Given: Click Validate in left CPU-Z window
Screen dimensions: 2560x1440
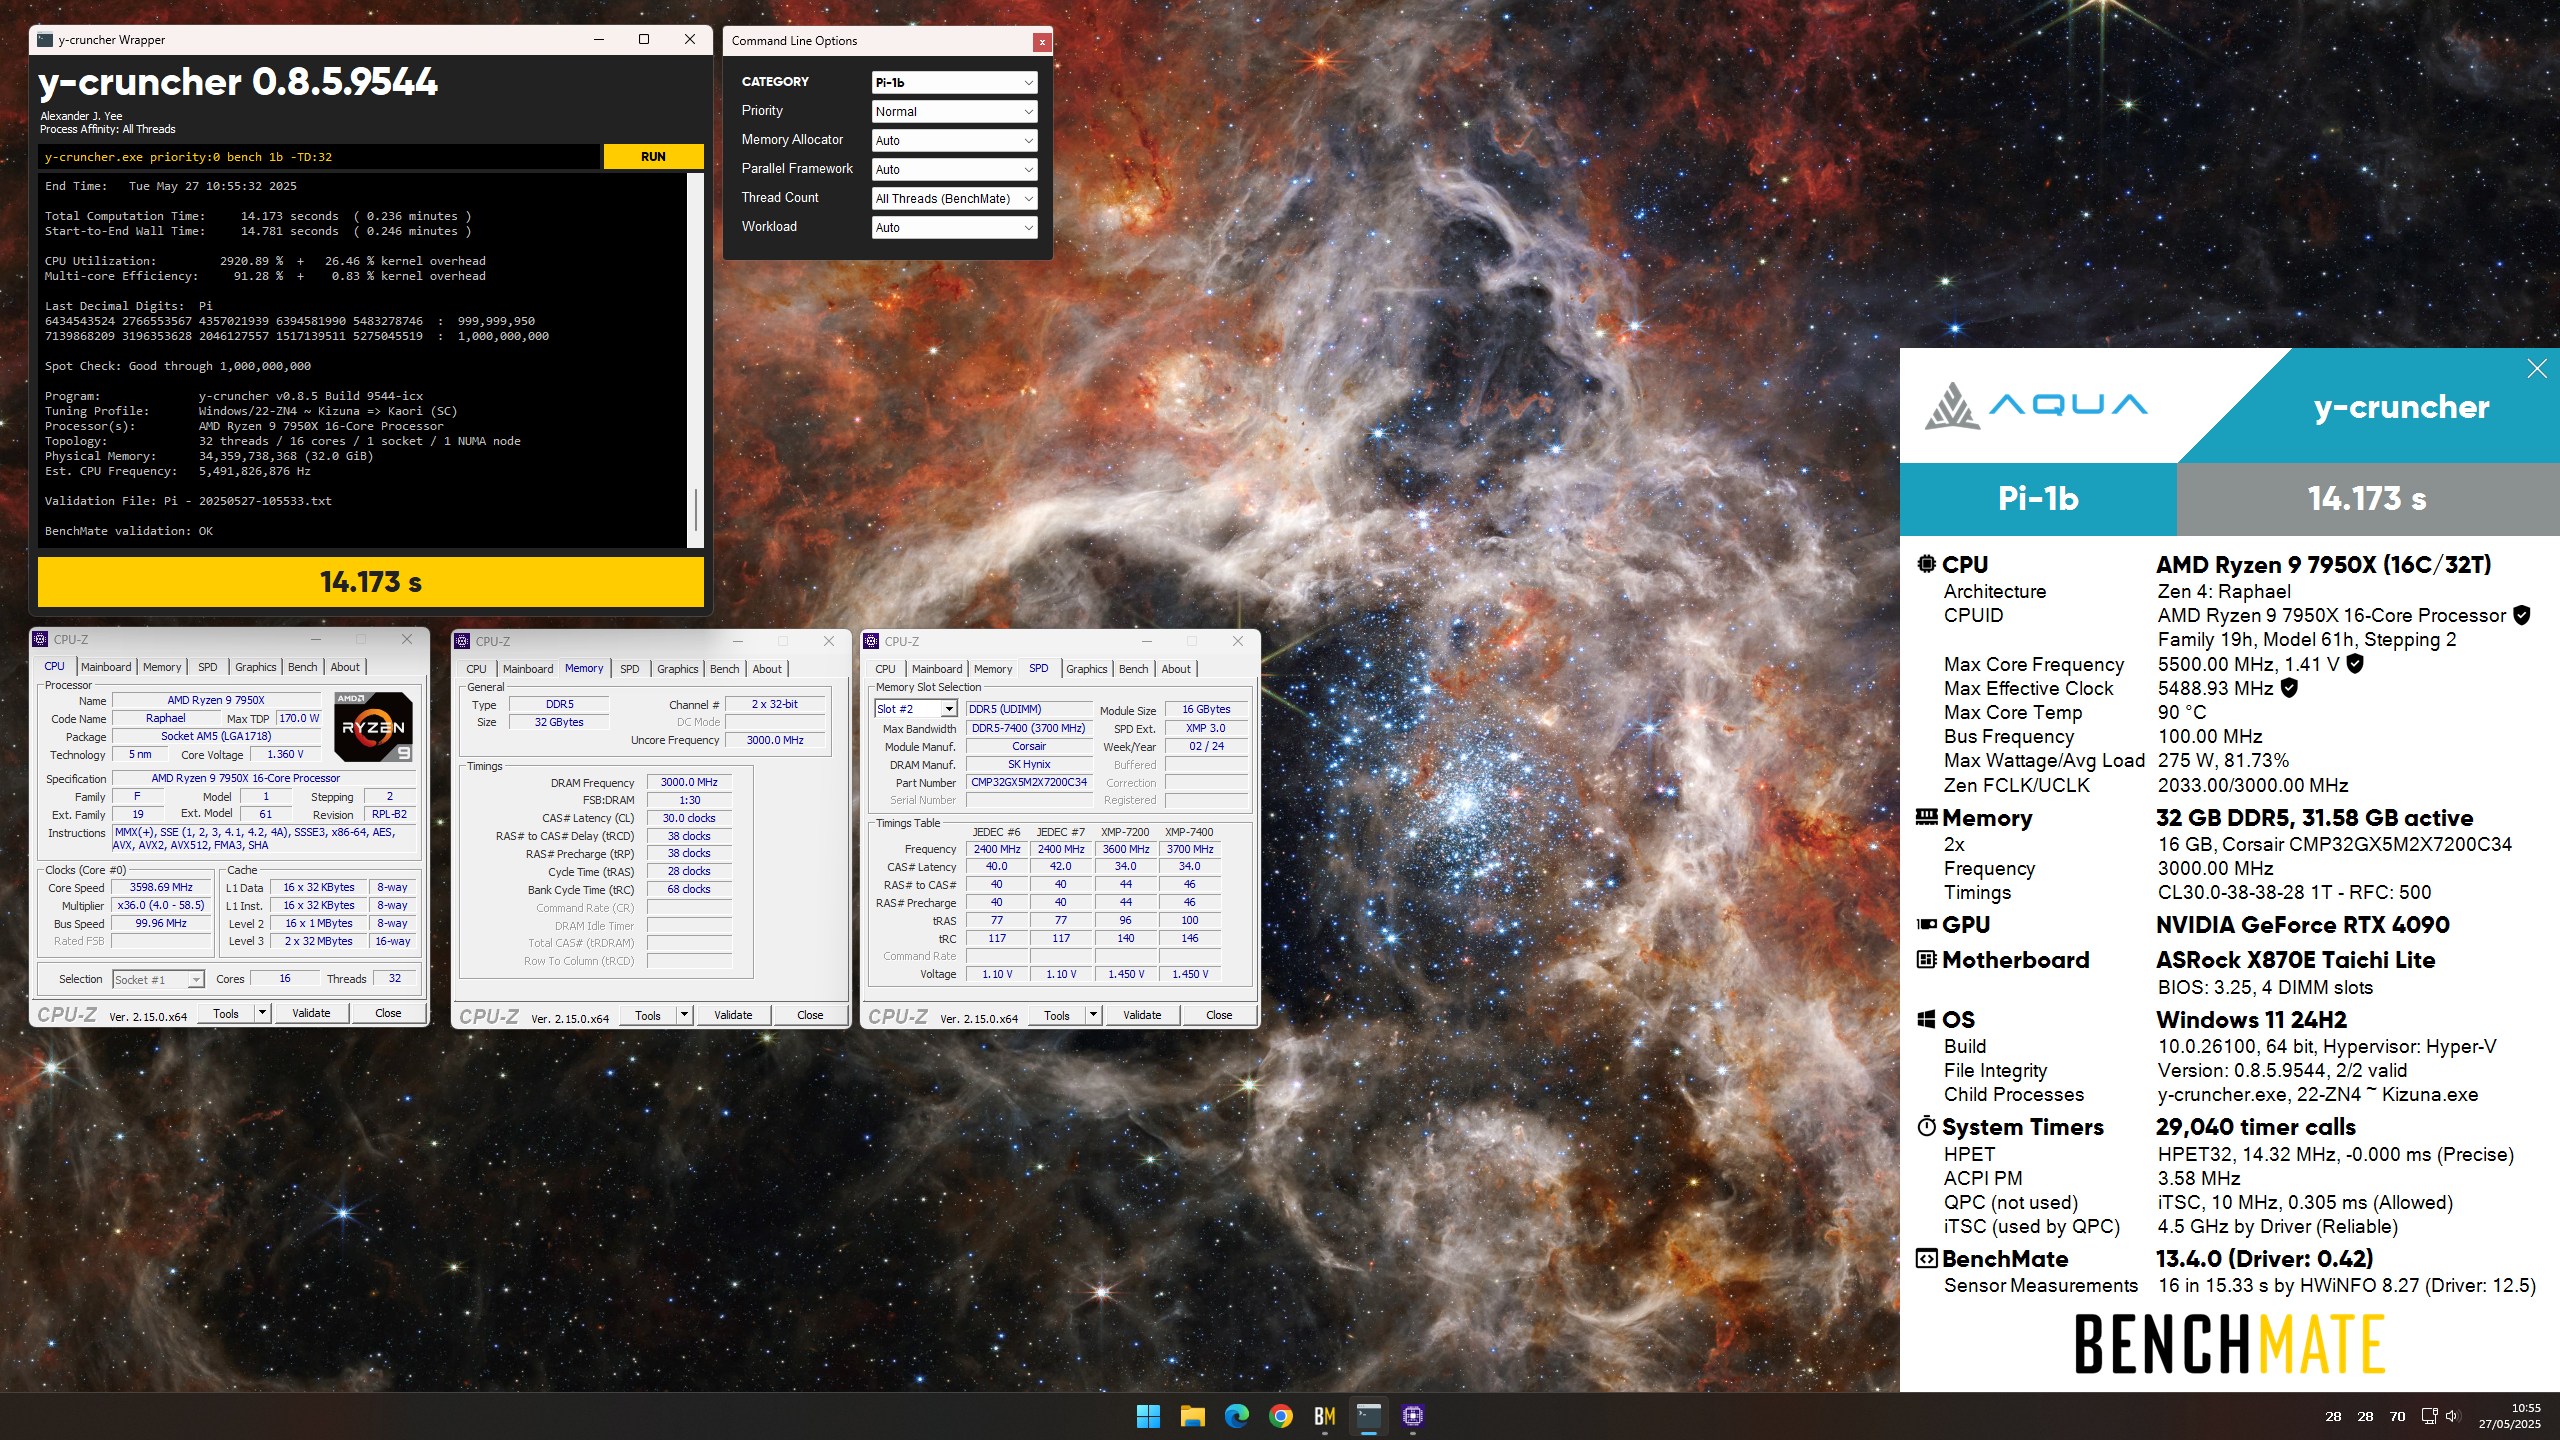Looking at the screenshot, I should pyautogui.click(x=311, y=1013).
